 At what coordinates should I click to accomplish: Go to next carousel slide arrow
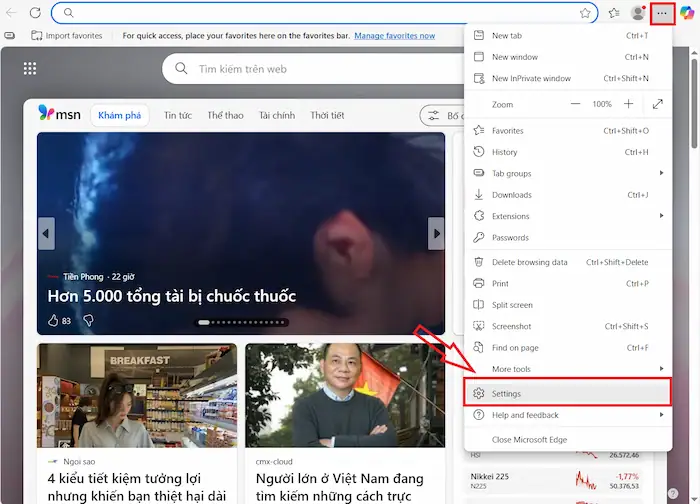coord(435,235)
